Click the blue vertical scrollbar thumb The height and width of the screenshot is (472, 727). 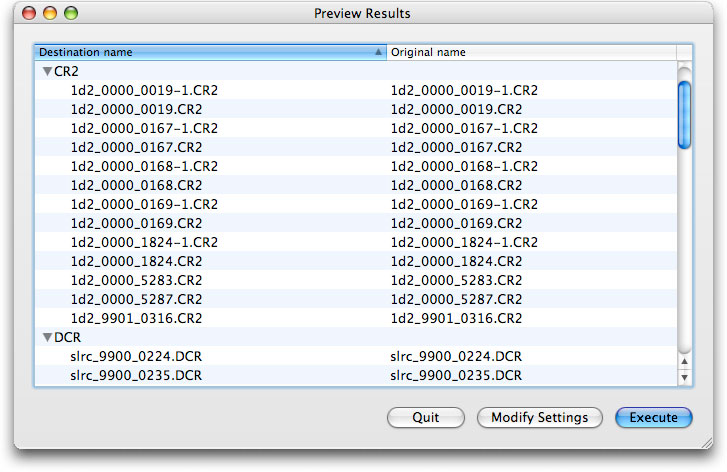tap(684, 115)
